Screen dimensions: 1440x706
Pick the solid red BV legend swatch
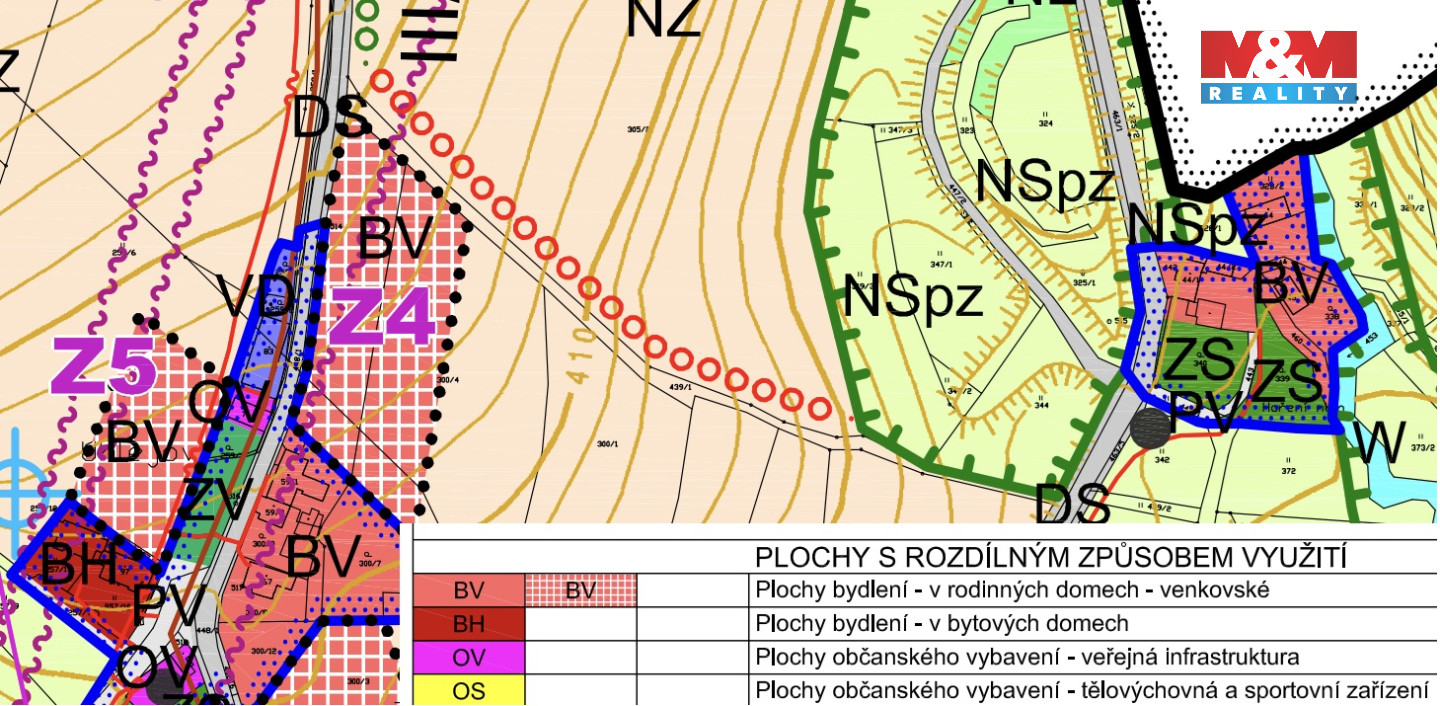468,590
